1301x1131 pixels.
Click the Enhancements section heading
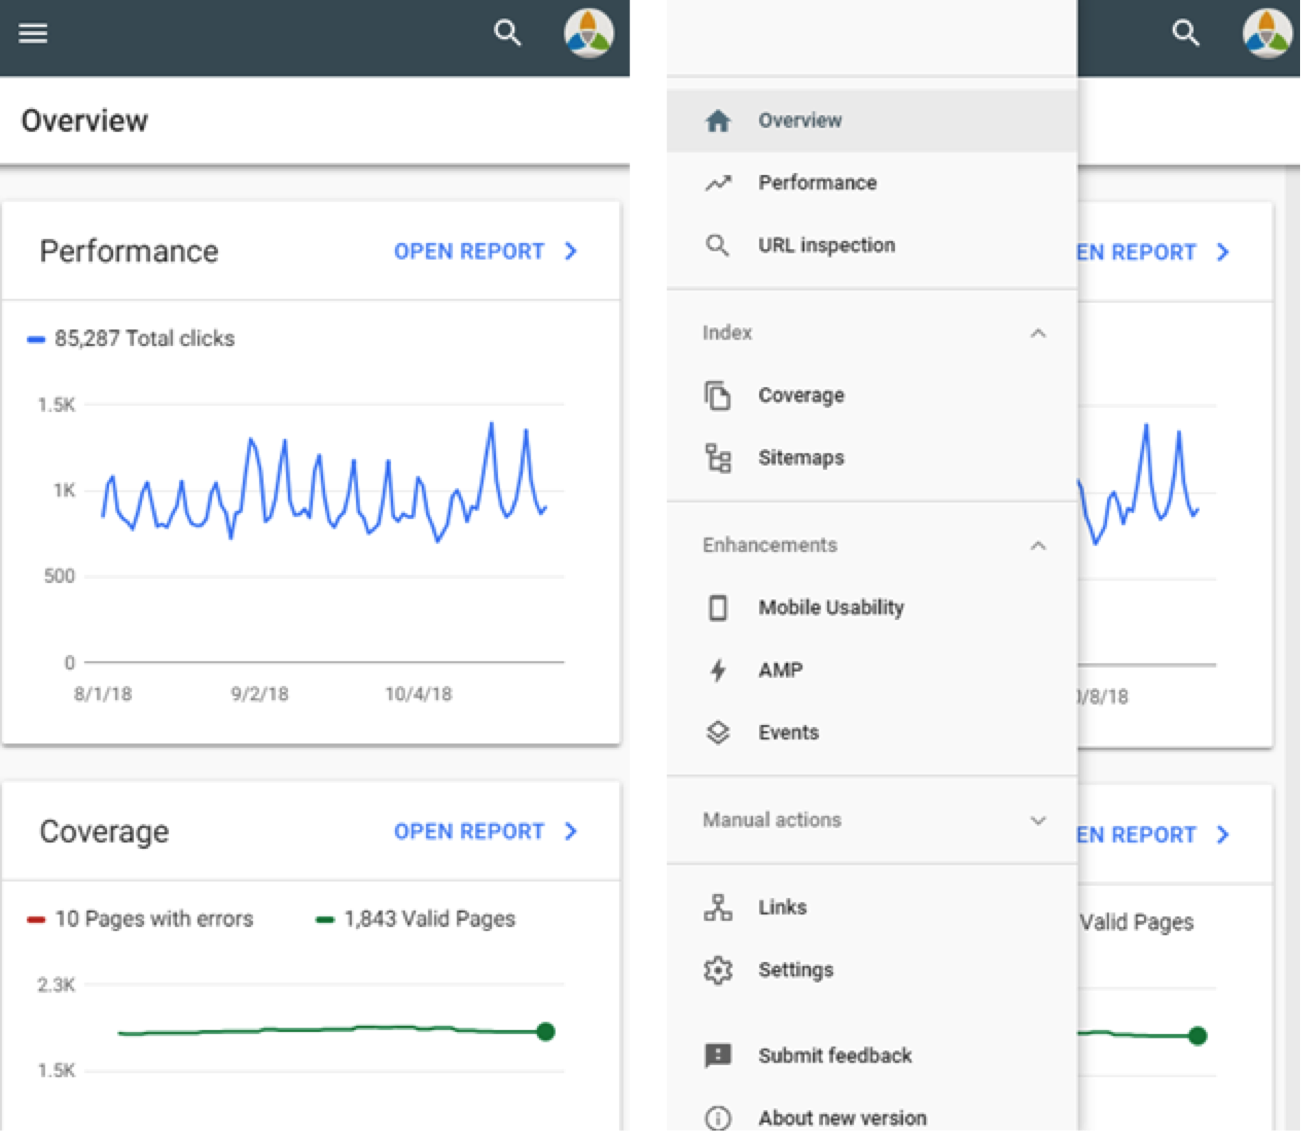[x=769, y=545]
